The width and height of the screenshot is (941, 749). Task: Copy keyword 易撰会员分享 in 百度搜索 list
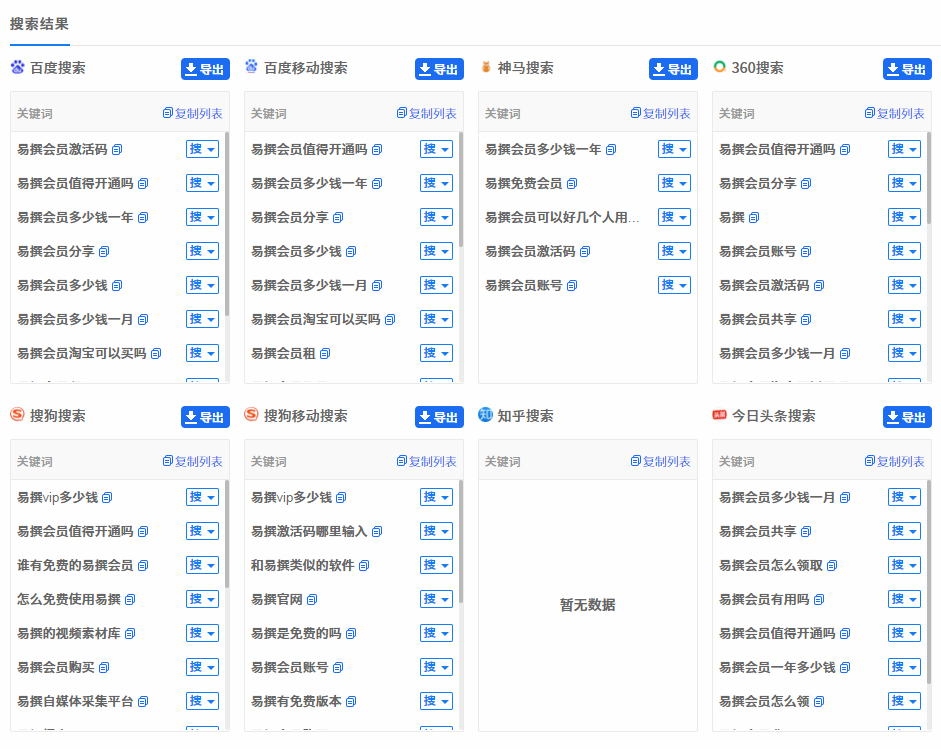[x=104, y=251]
